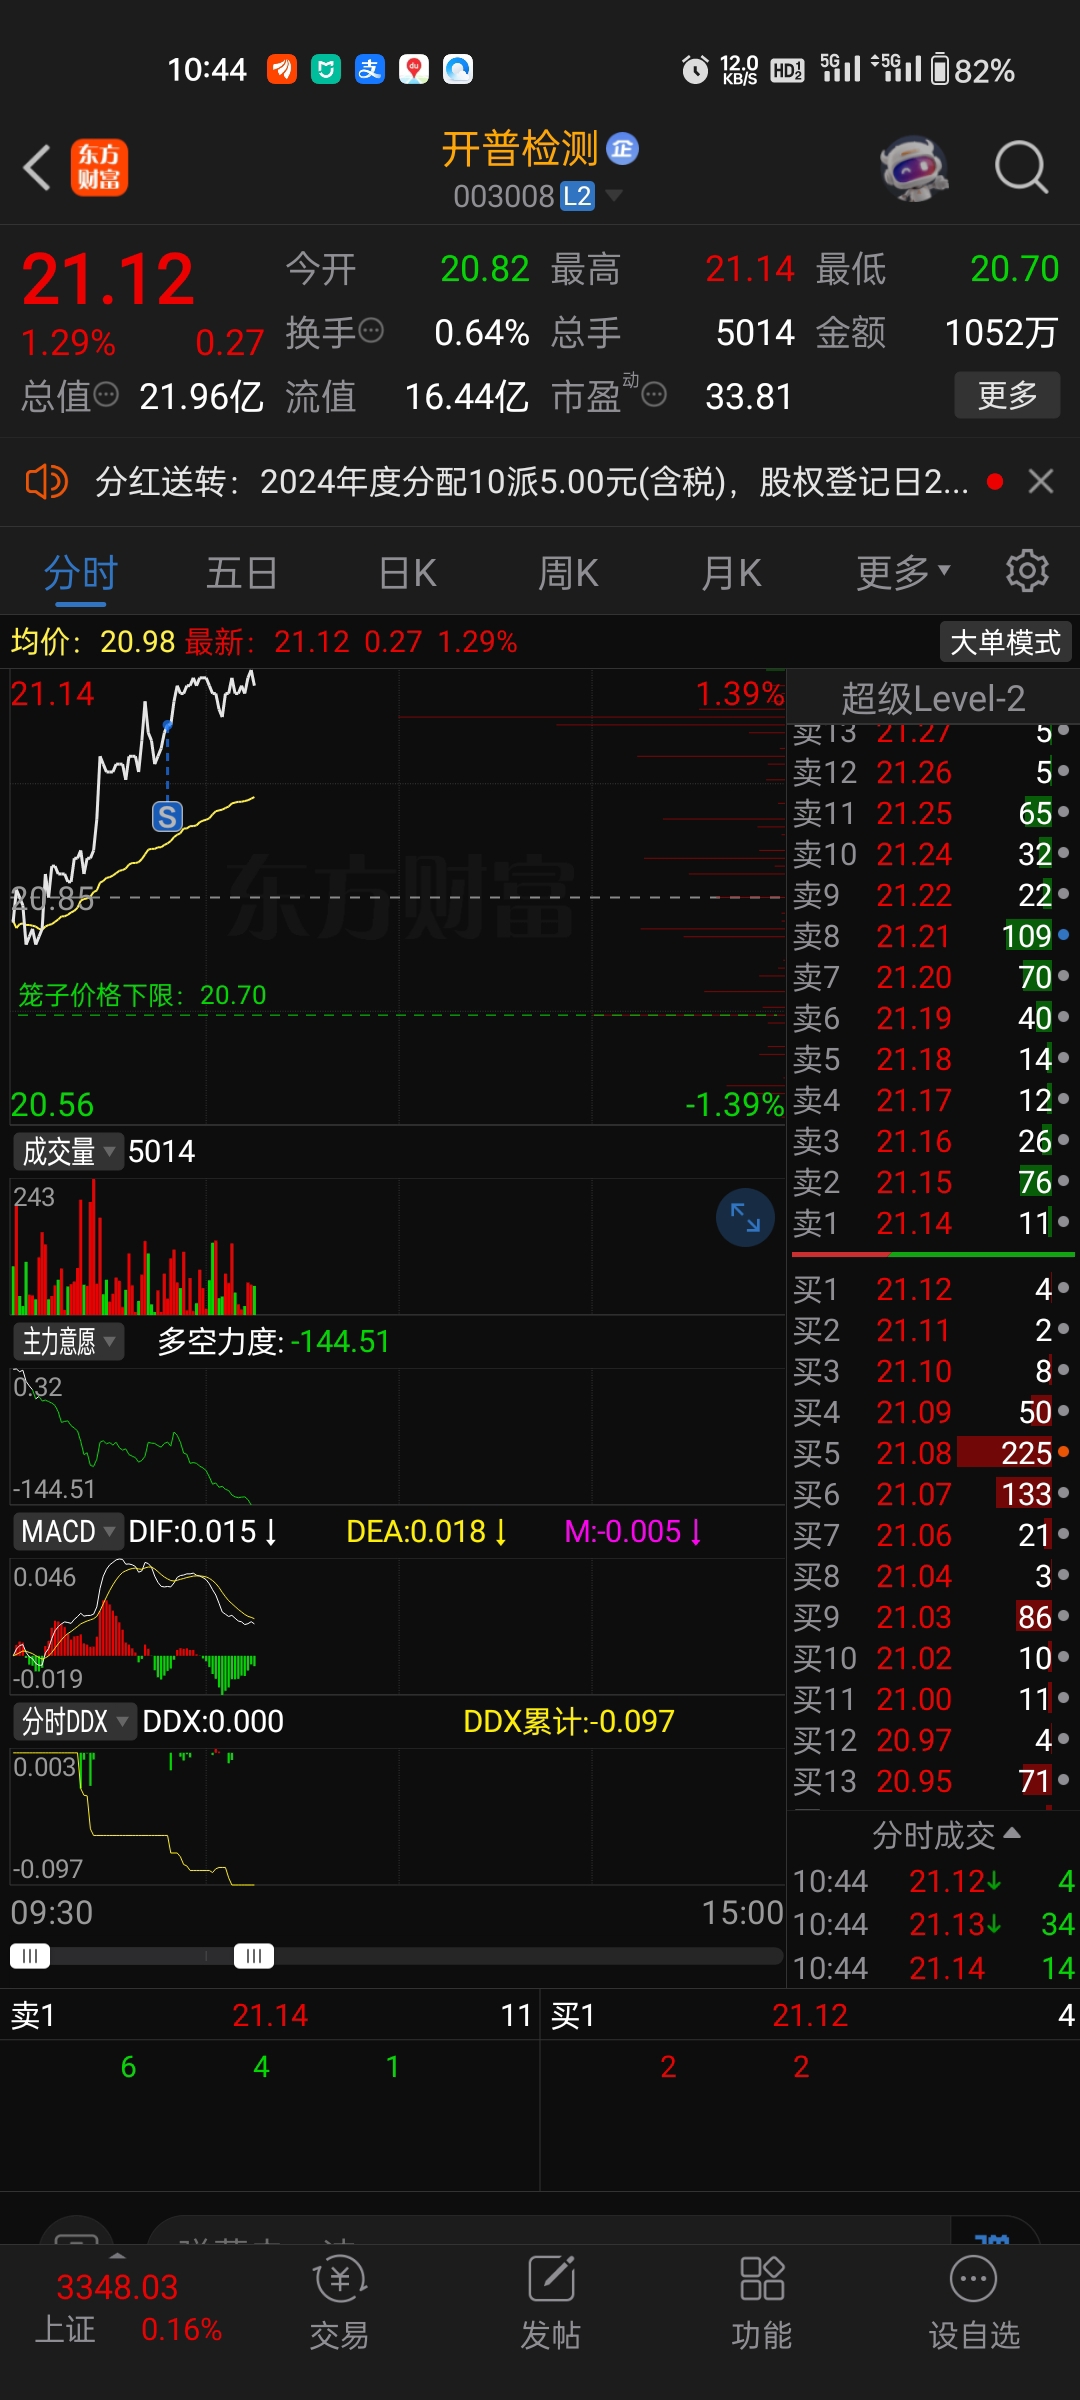This screenshot has width=1080, height=2400.
Task: Switch to the 日K chart tab
Action: 407,574
